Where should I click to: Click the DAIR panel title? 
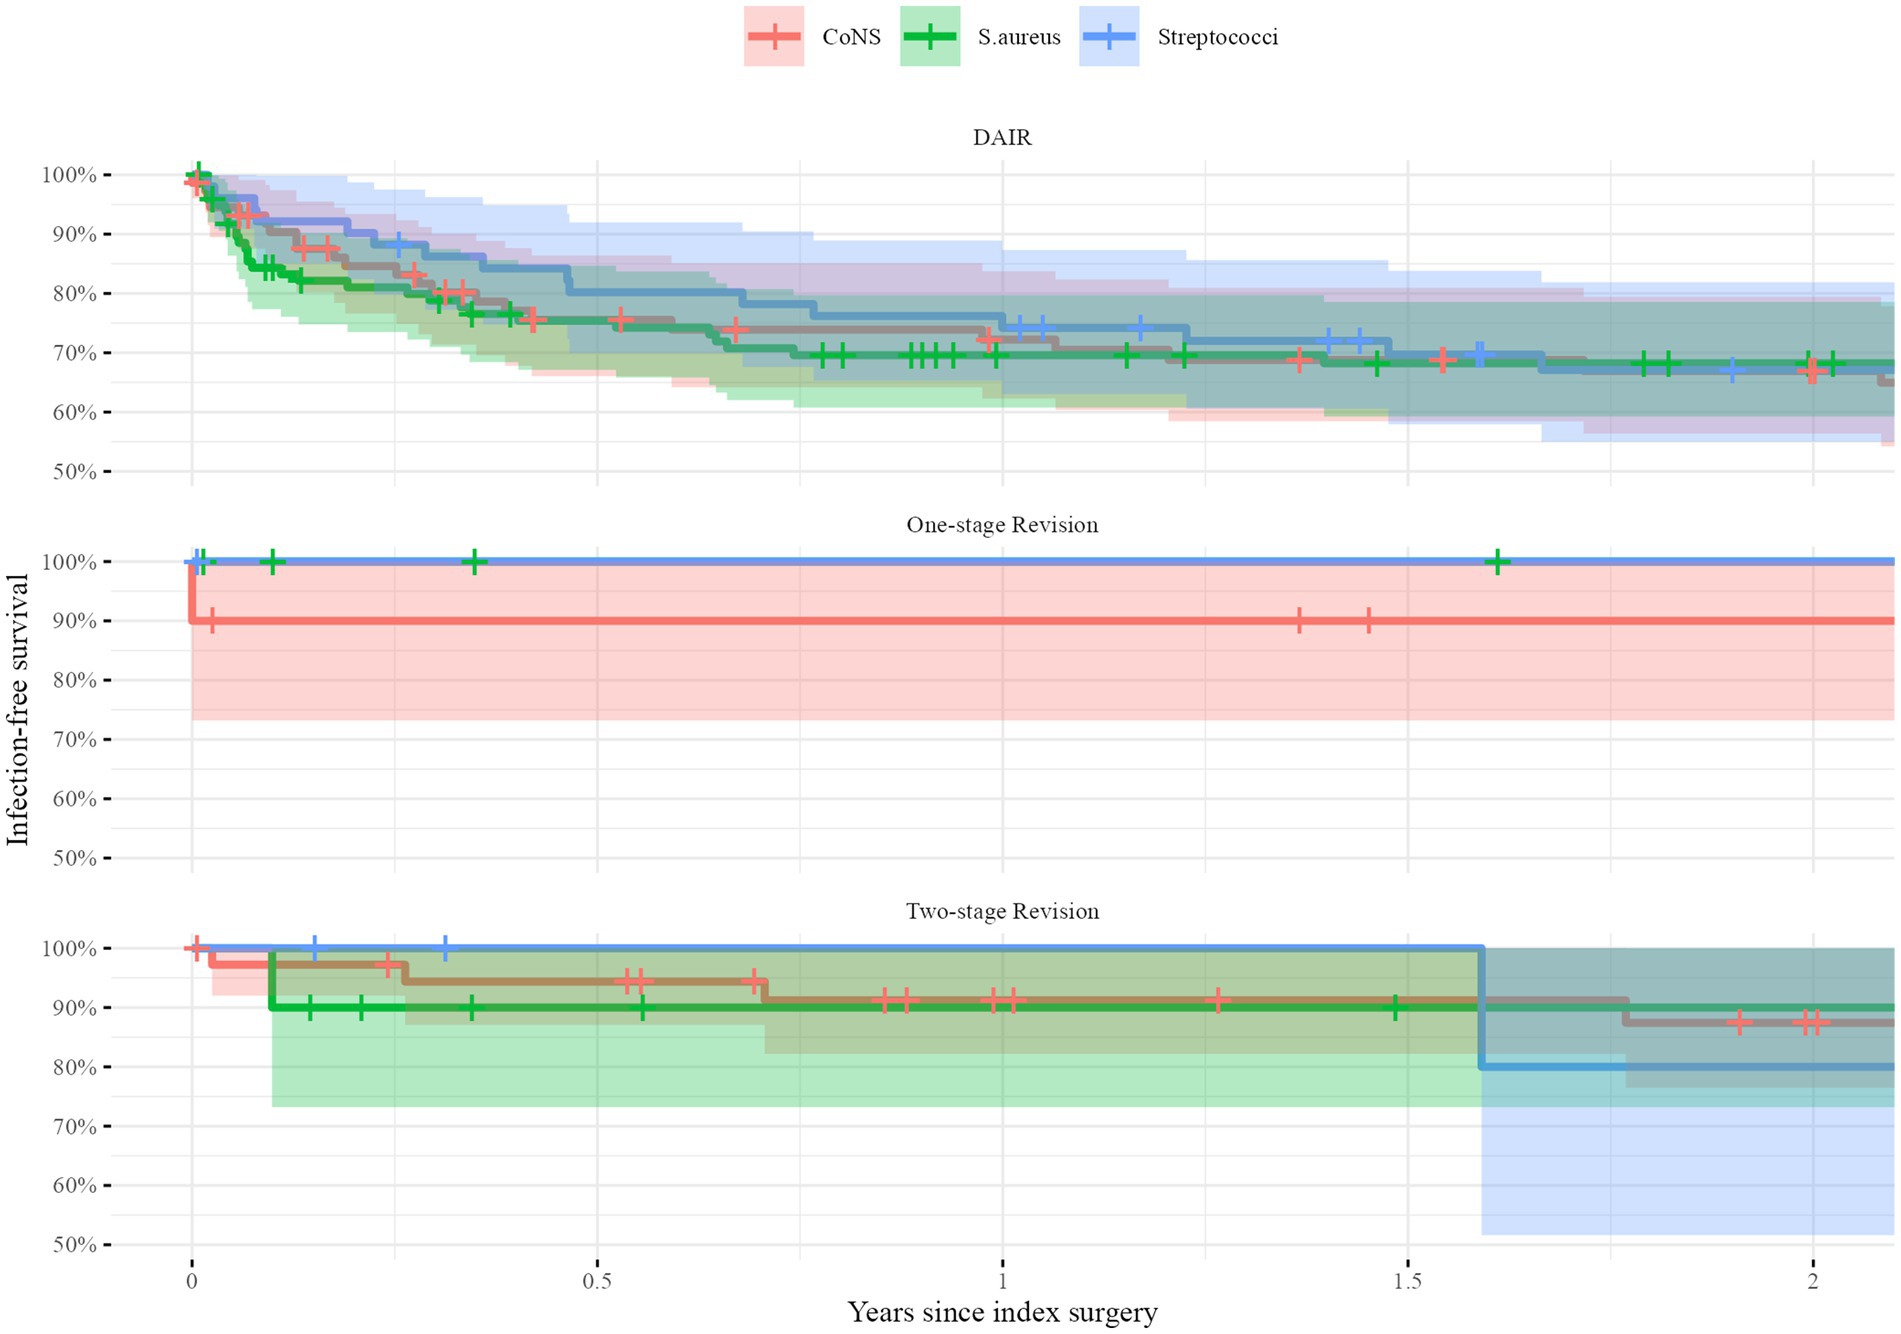click(1002, 138)
